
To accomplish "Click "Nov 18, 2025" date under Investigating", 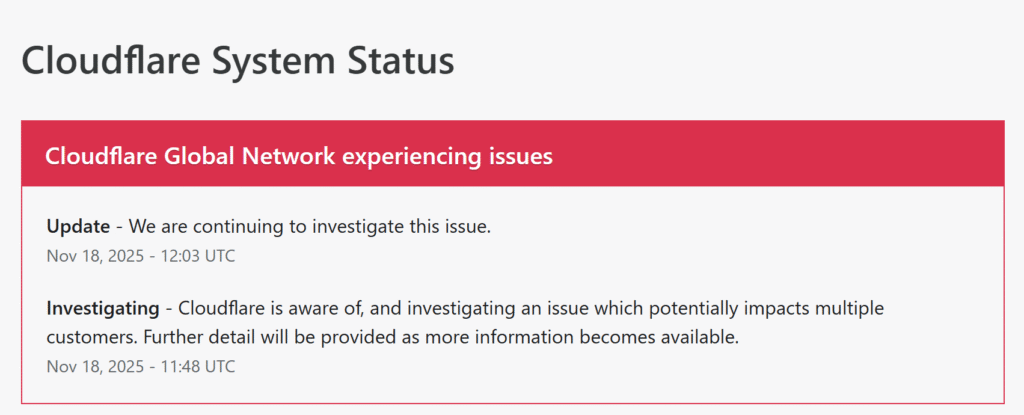I will pyautogui.click(x=95, y=366).
